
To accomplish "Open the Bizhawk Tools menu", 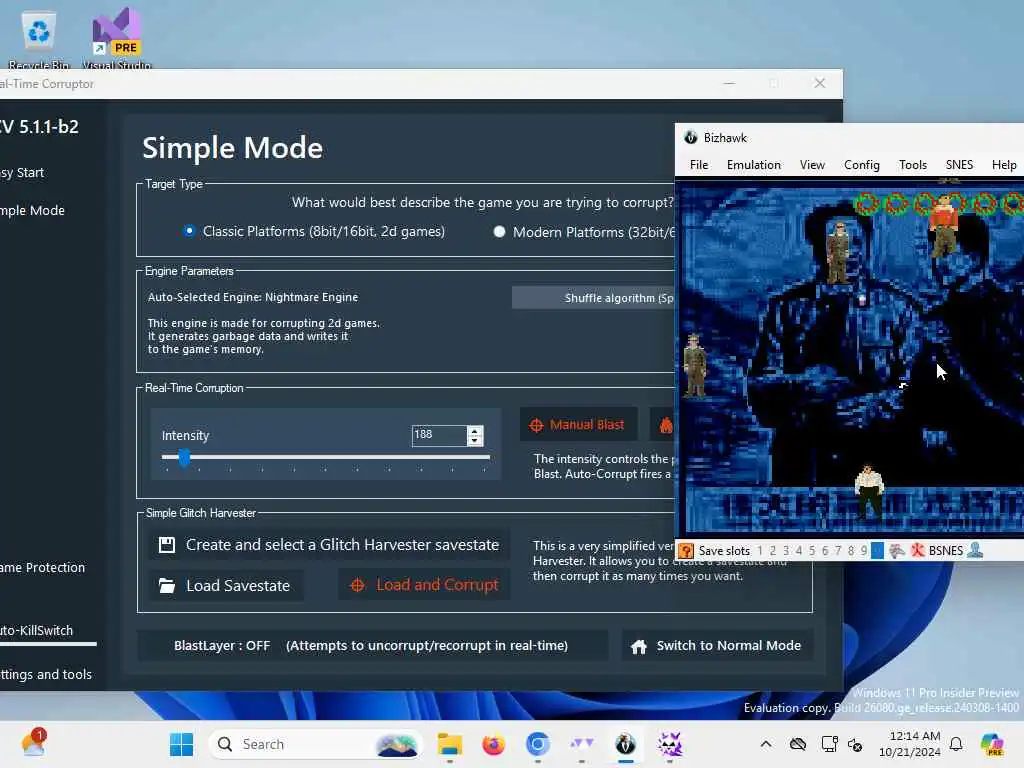I will (x=912, y=165).
